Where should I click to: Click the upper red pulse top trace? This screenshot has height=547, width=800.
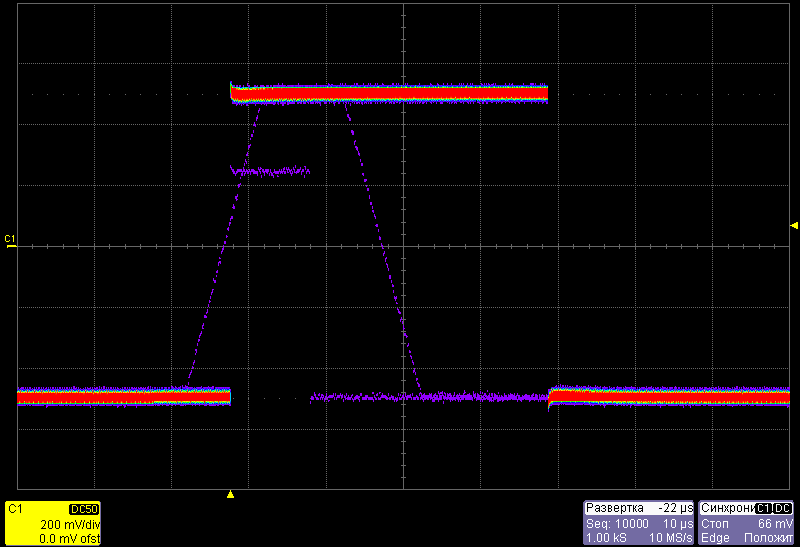(390, 94)
